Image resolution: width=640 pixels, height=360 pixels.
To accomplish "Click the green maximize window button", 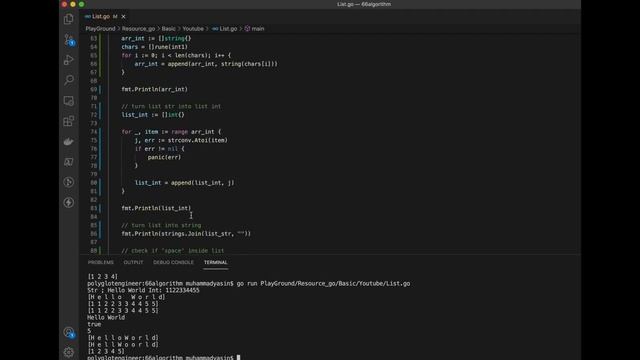I will tap(82, 4).
